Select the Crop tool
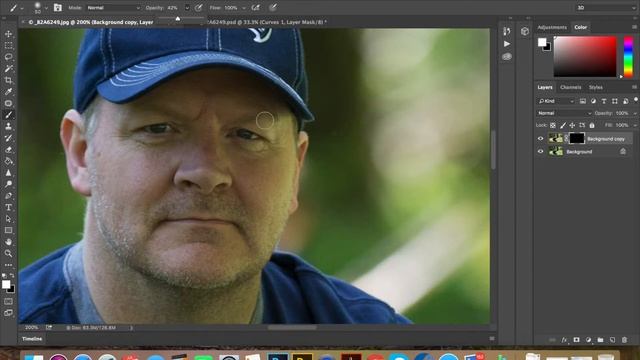Screen dimensions: 640x360 pos(8,80)
